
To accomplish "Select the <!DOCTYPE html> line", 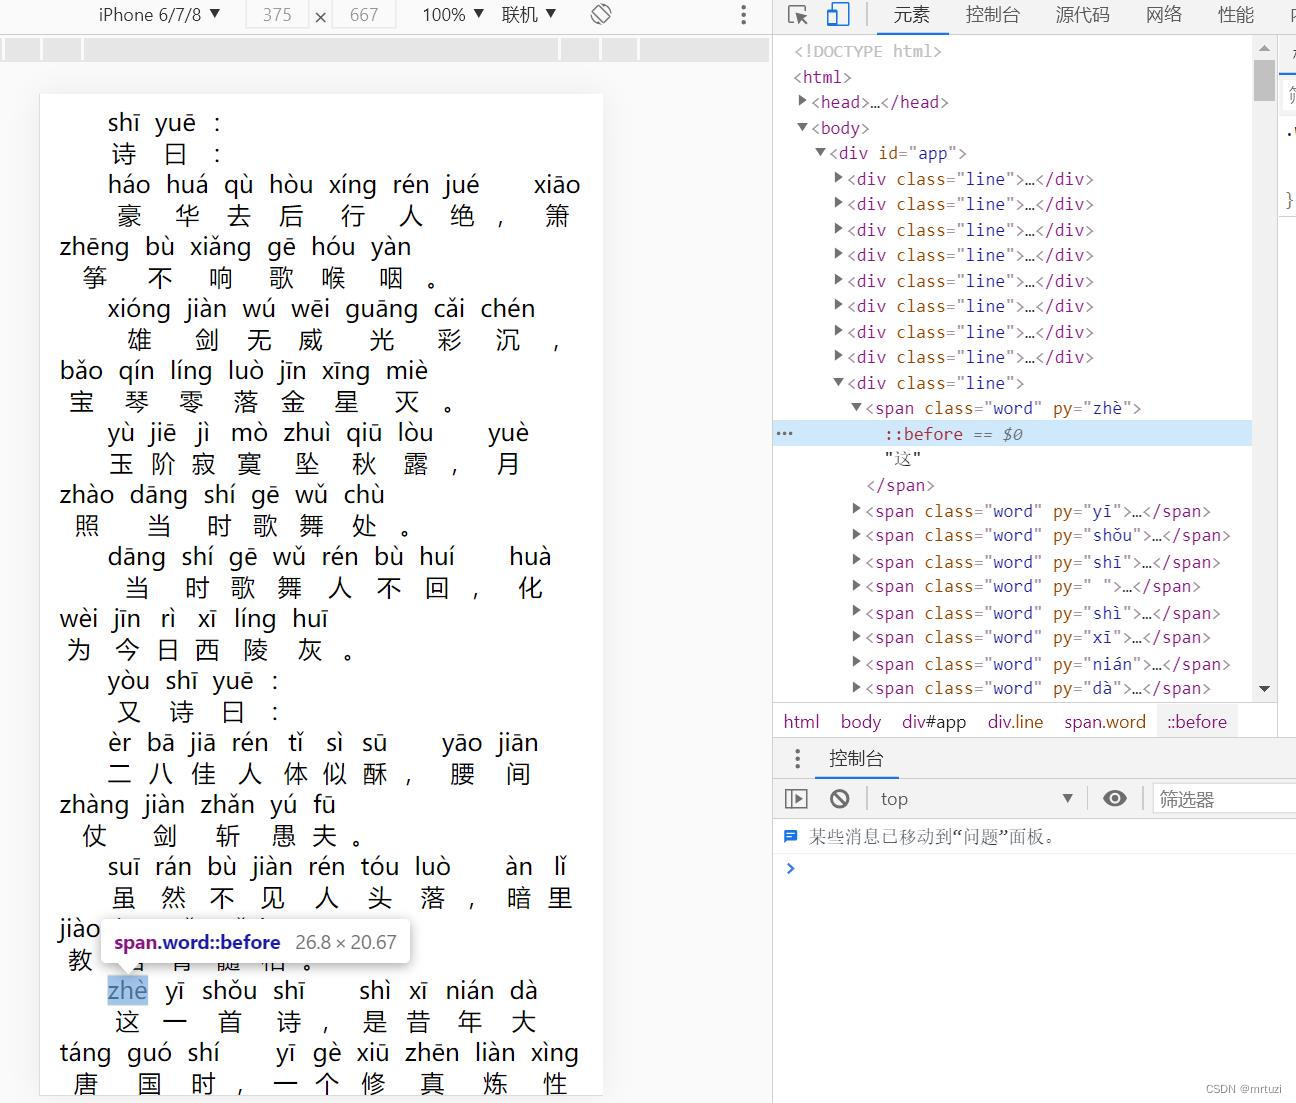I will (x=867, y=51).
